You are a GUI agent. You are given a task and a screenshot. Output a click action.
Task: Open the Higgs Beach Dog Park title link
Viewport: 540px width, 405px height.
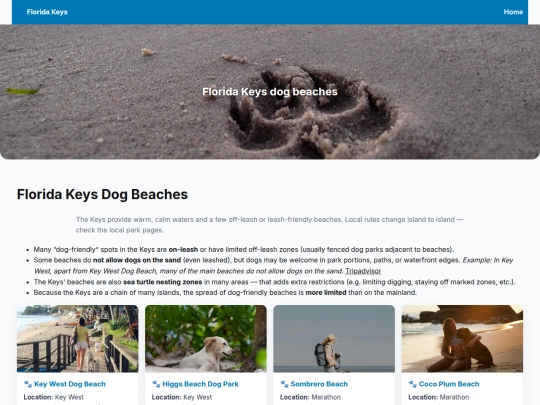[x=200, y=384]
